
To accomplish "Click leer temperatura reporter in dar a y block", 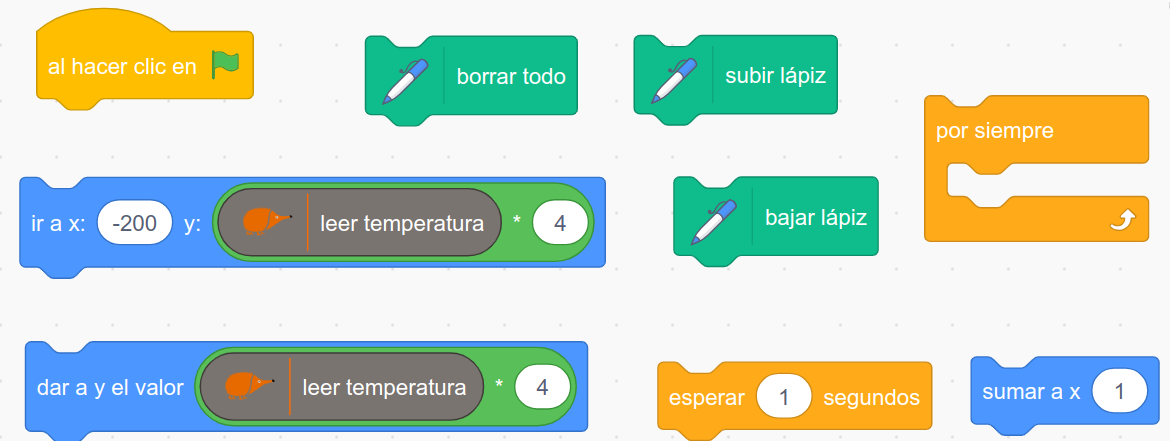I will (x=342, y=387).
